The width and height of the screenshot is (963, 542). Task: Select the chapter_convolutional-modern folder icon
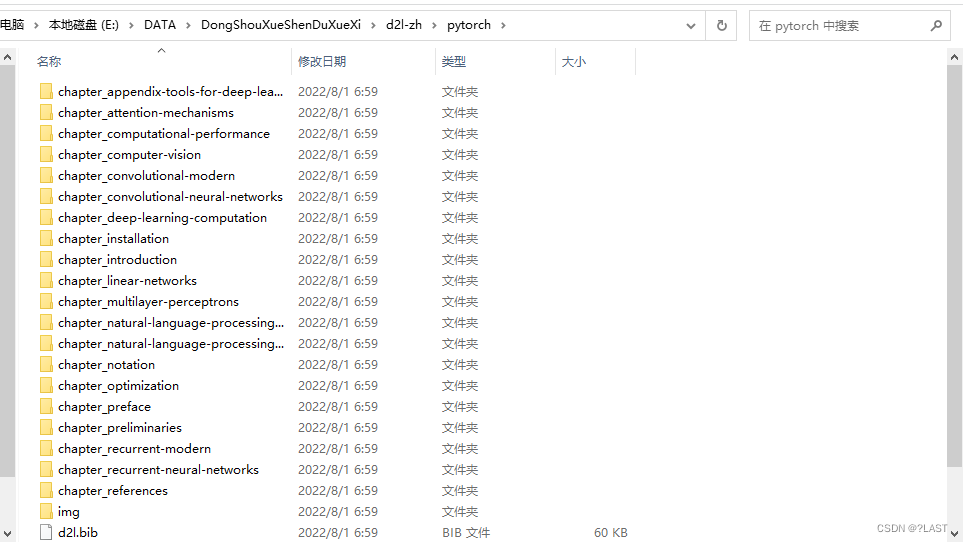46,176
